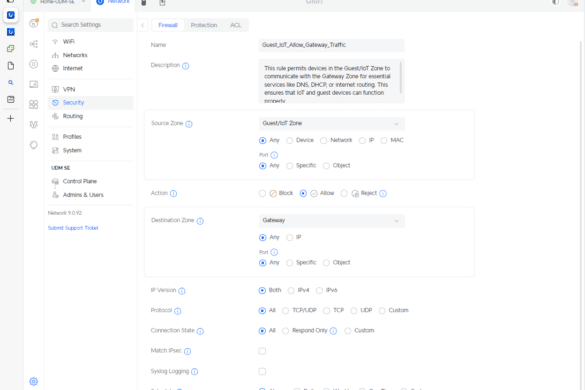Select MAC under Source Zone
This screenshot has height=390, width=585.
tap(384, 141)
